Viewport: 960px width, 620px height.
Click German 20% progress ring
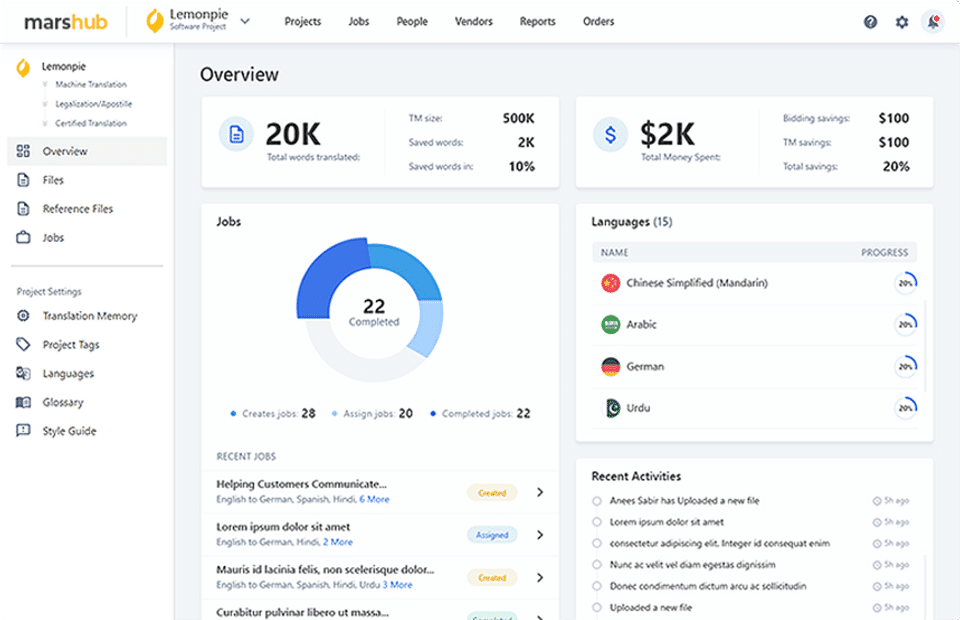pyautogui.click(x=906, y=367)
